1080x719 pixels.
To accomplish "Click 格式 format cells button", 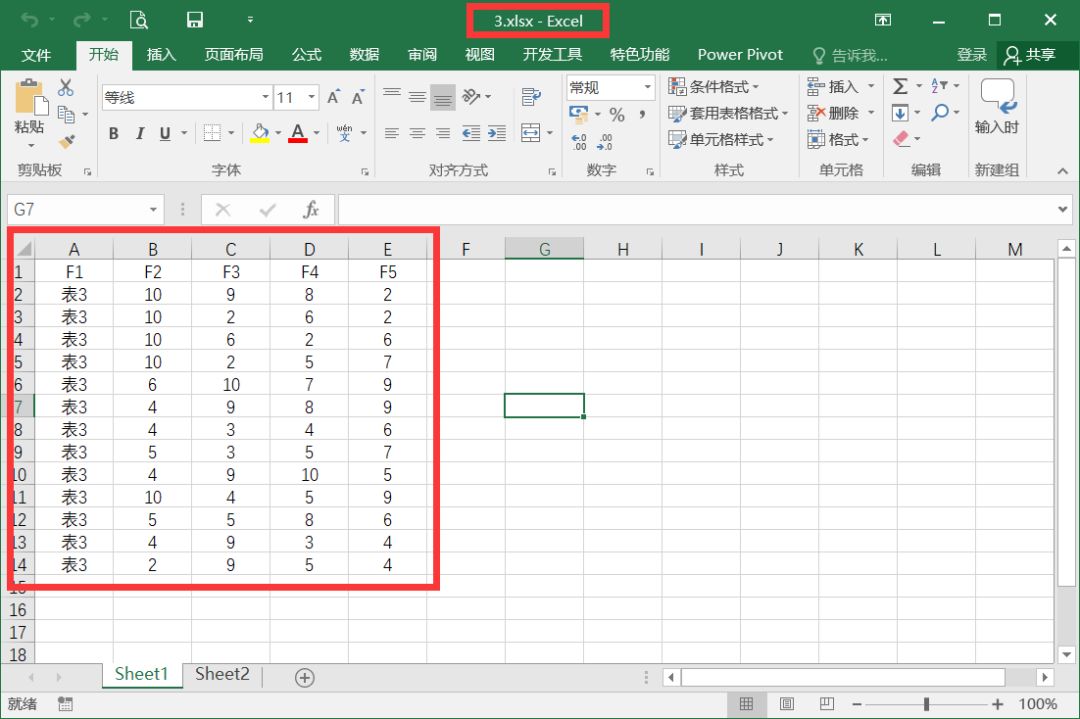I will (838, 140).
